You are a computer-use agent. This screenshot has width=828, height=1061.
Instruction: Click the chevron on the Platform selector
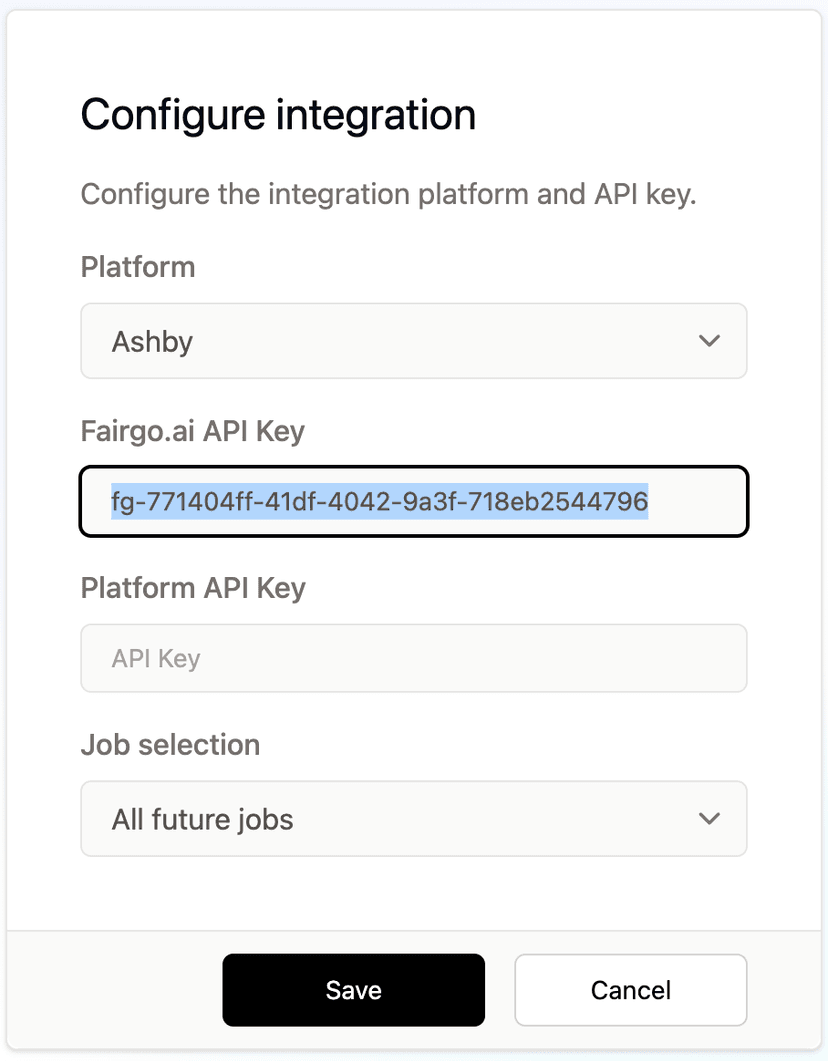click(x=709, y=340)
